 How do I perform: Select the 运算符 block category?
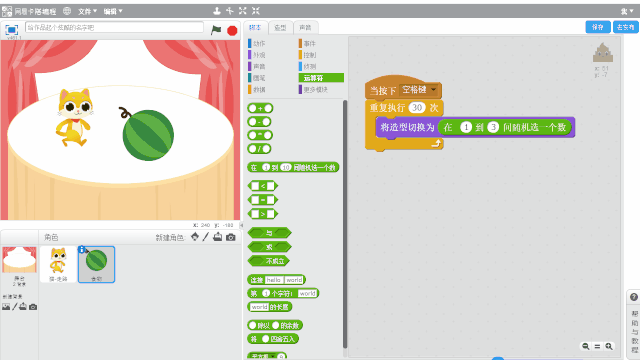pyautogui.click(x=321, y=78)
